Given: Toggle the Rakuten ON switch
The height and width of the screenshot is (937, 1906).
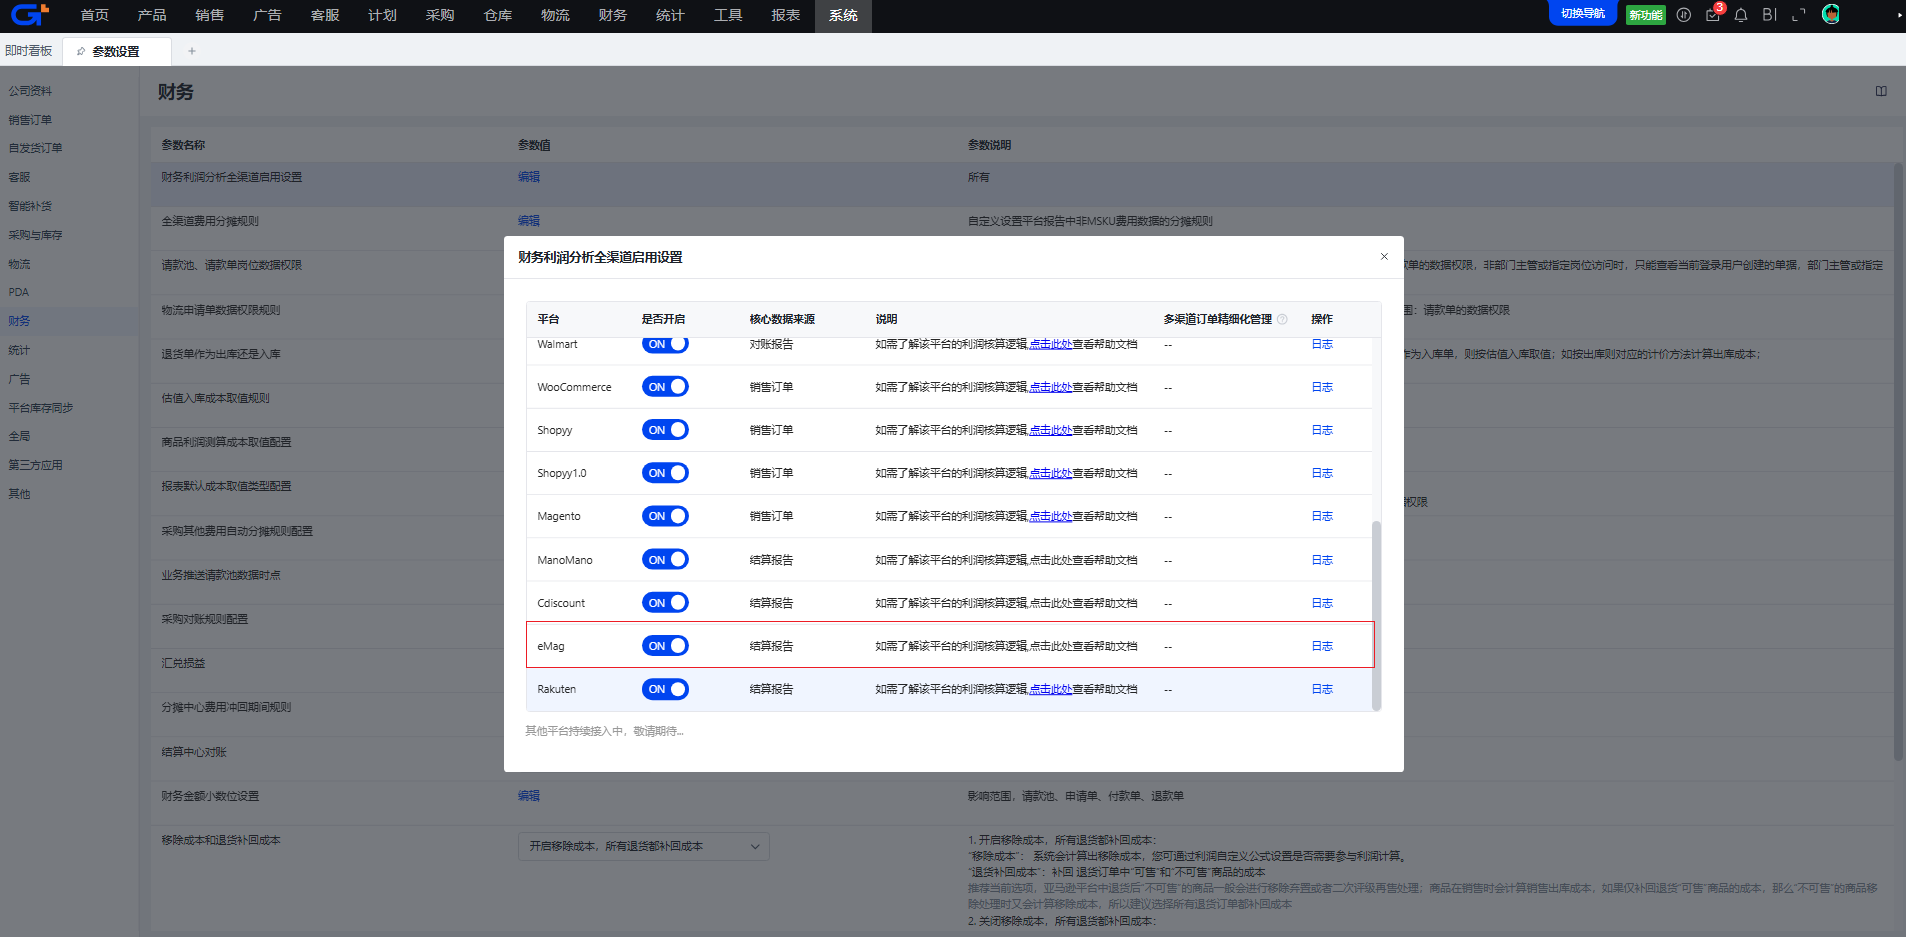Looking at the screenshot, I should [x=665, y=689].
